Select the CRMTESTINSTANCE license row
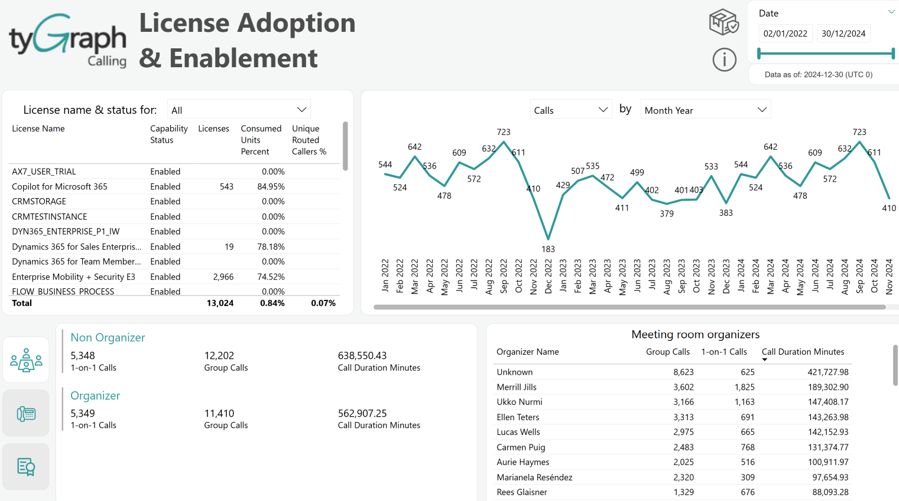899x501 pixels. (x=175, y=217)
